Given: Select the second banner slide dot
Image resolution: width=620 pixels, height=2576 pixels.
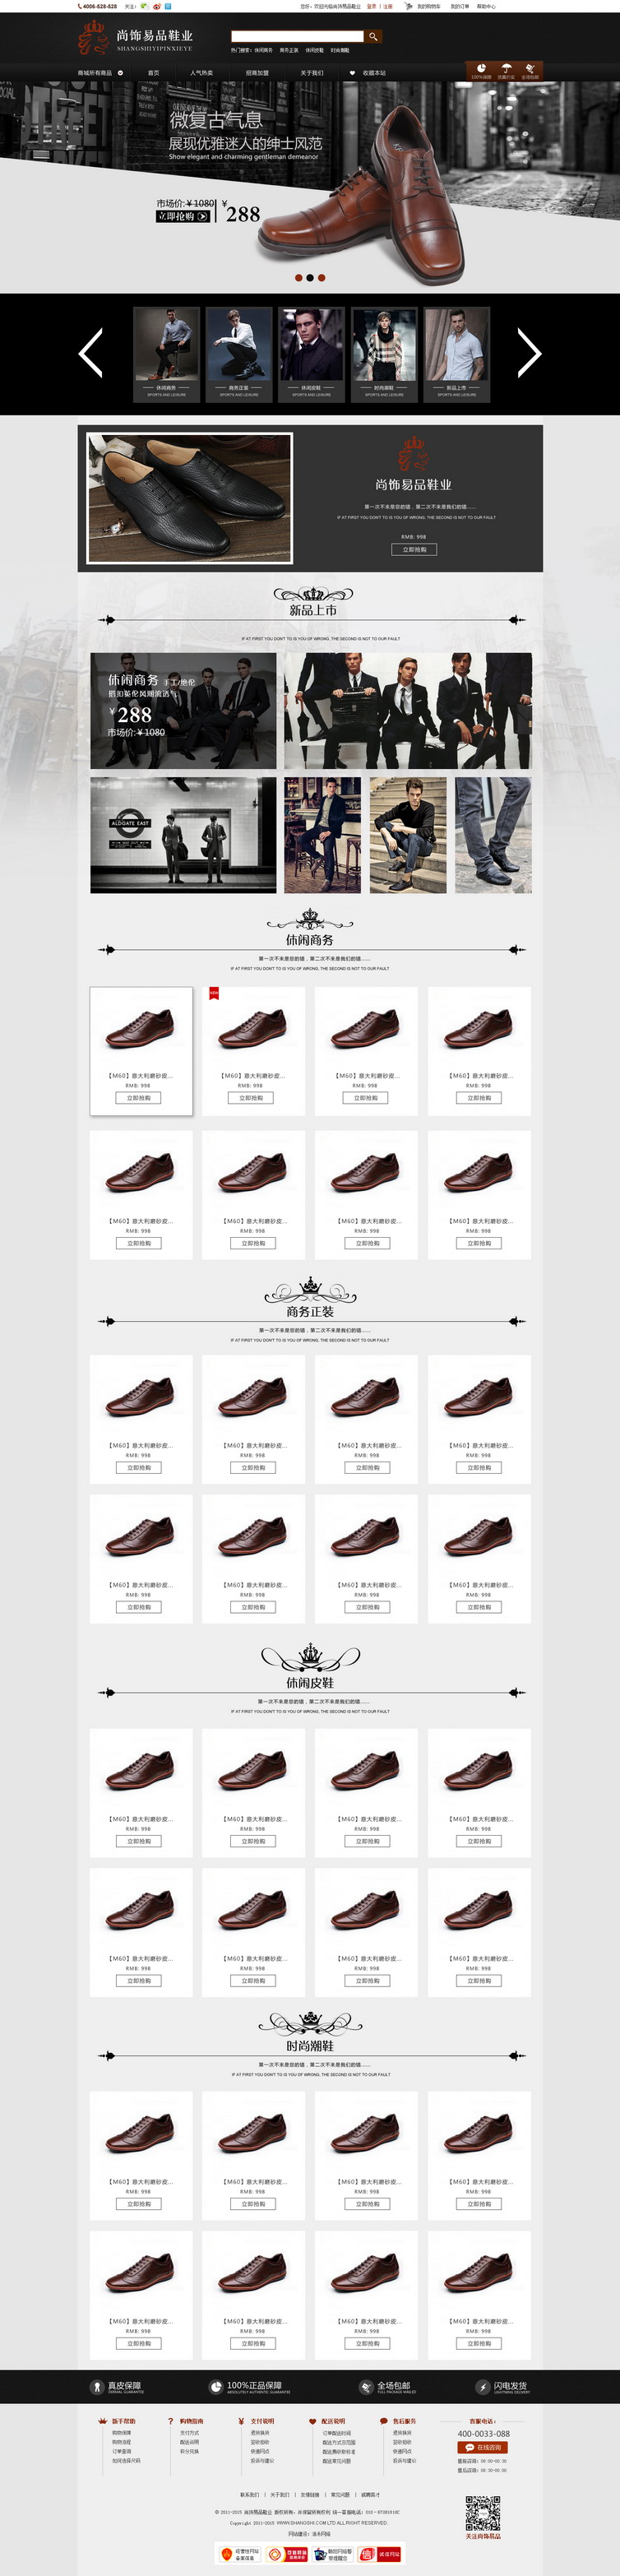Looking at the screenshot, I should coord(310,277).
